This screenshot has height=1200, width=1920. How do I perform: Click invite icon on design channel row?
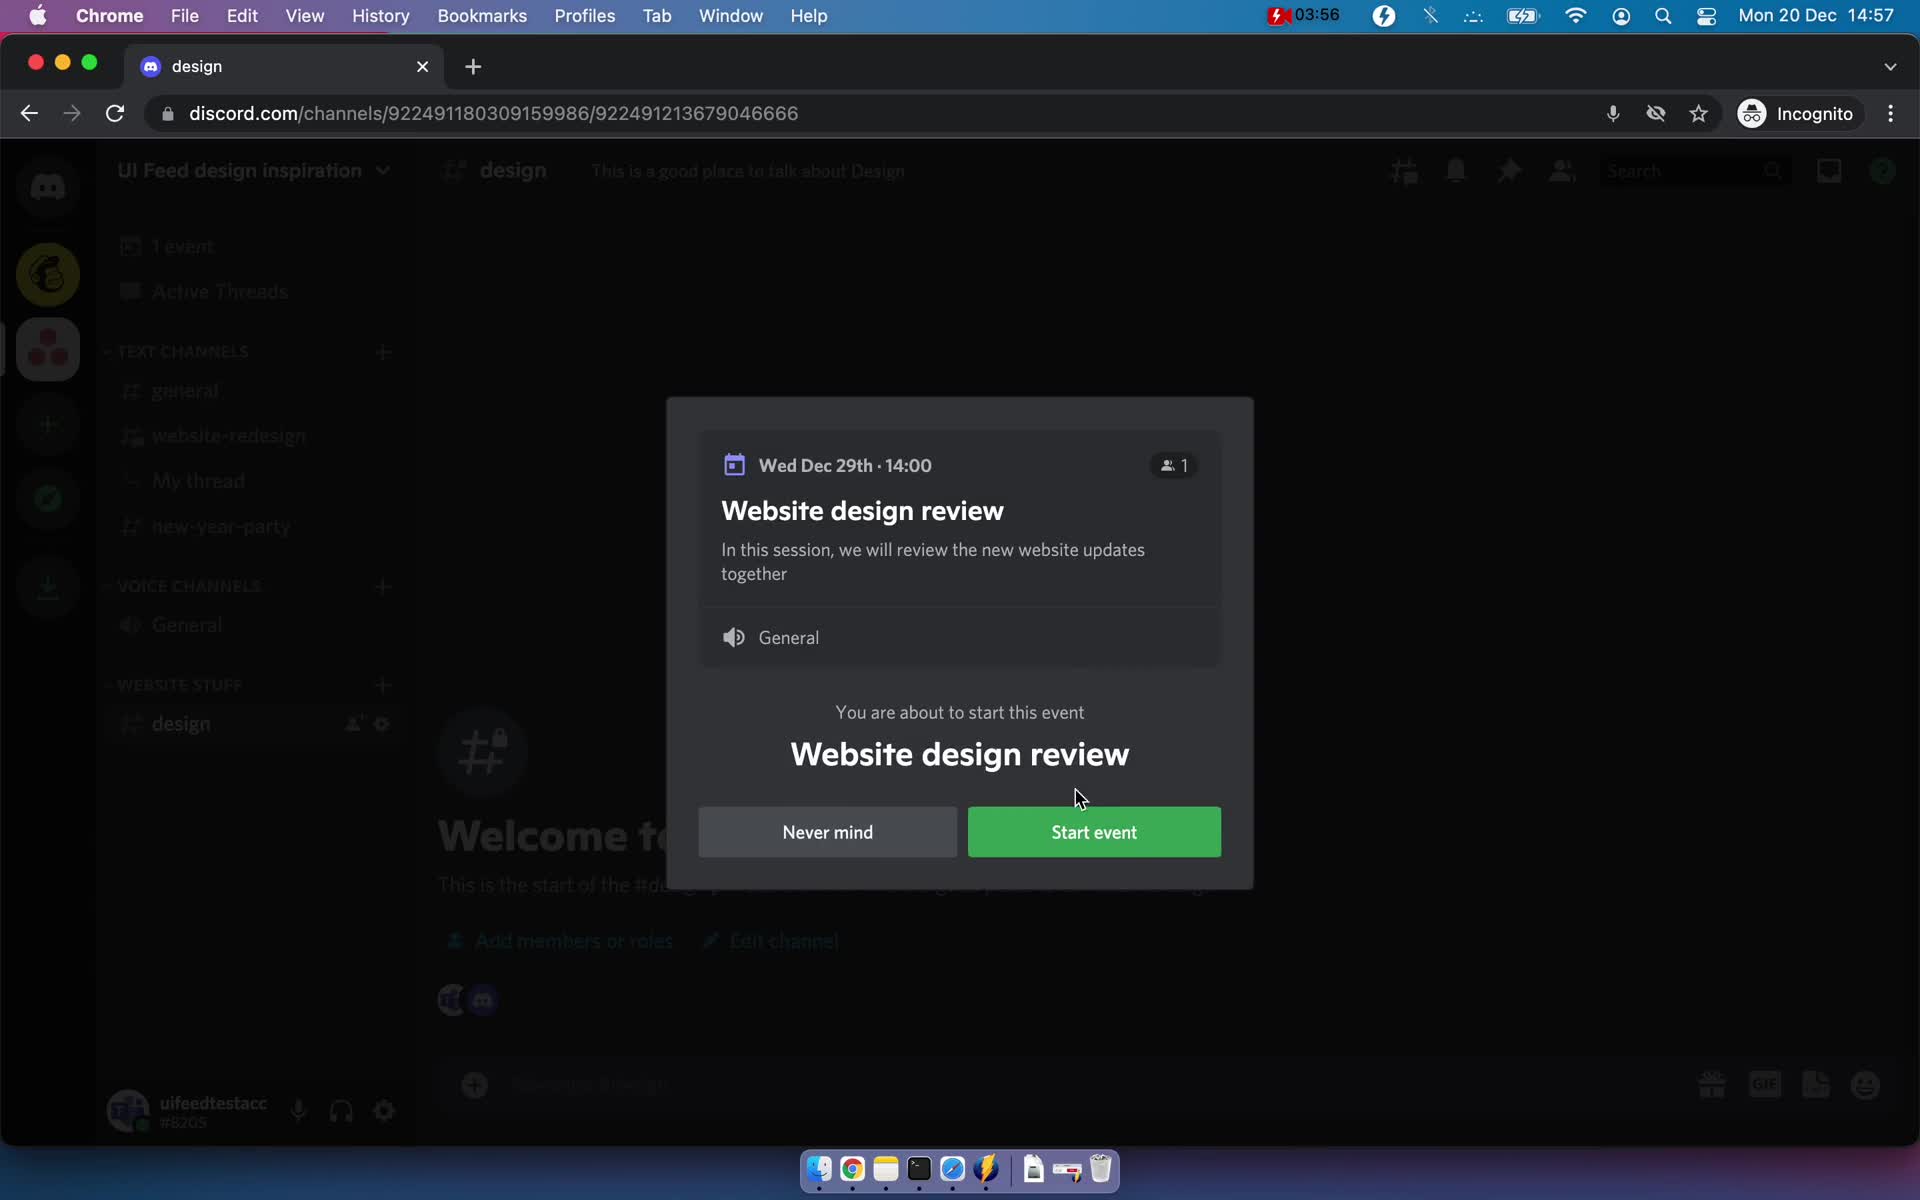tap(353, 724)
